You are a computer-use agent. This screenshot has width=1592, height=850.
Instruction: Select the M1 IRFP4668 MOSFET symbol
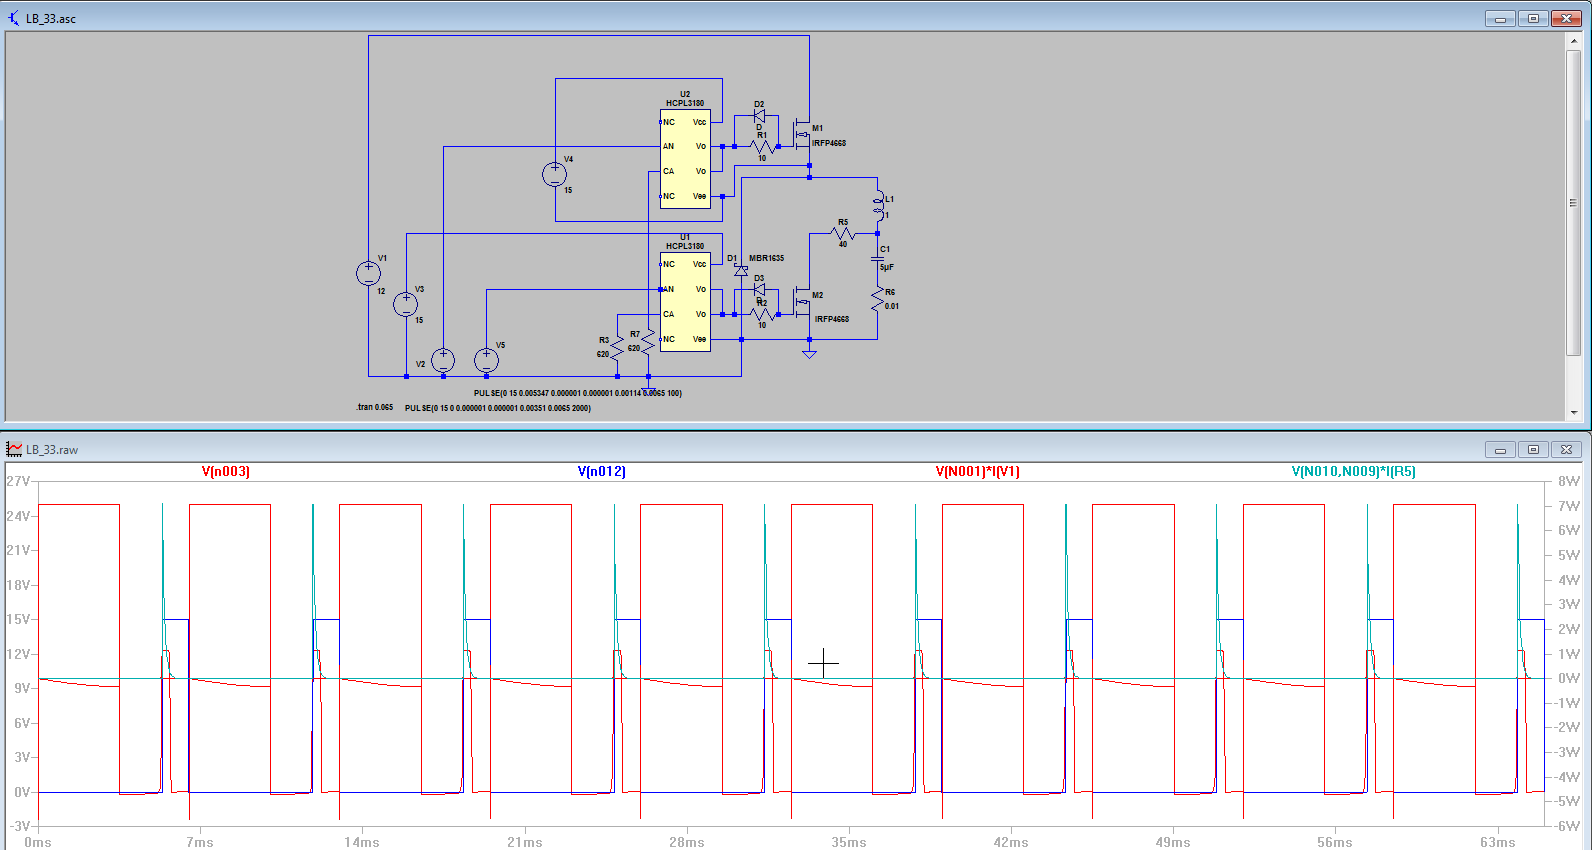click(802, 134)
